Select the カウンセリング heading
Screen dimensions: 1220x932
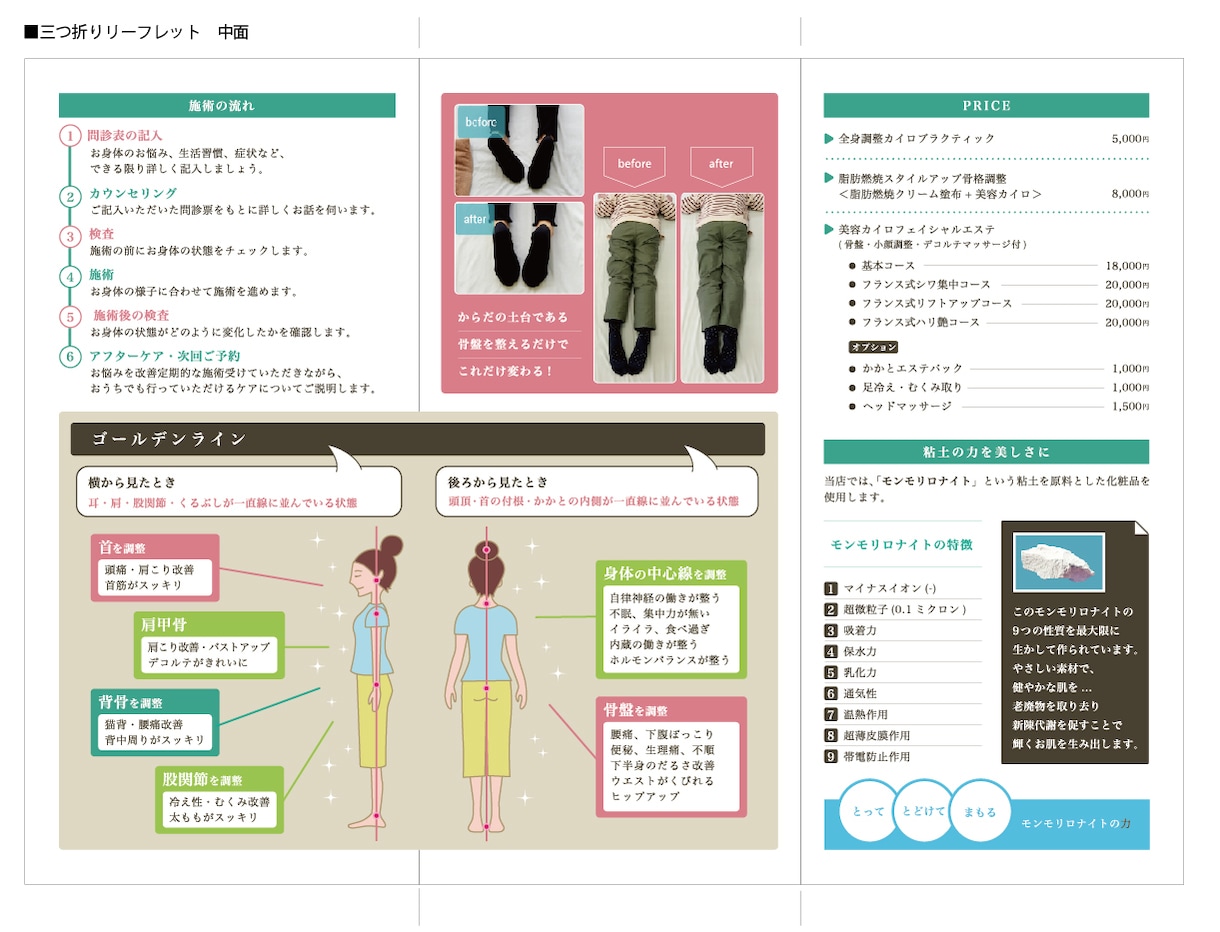tap(133, 193)
